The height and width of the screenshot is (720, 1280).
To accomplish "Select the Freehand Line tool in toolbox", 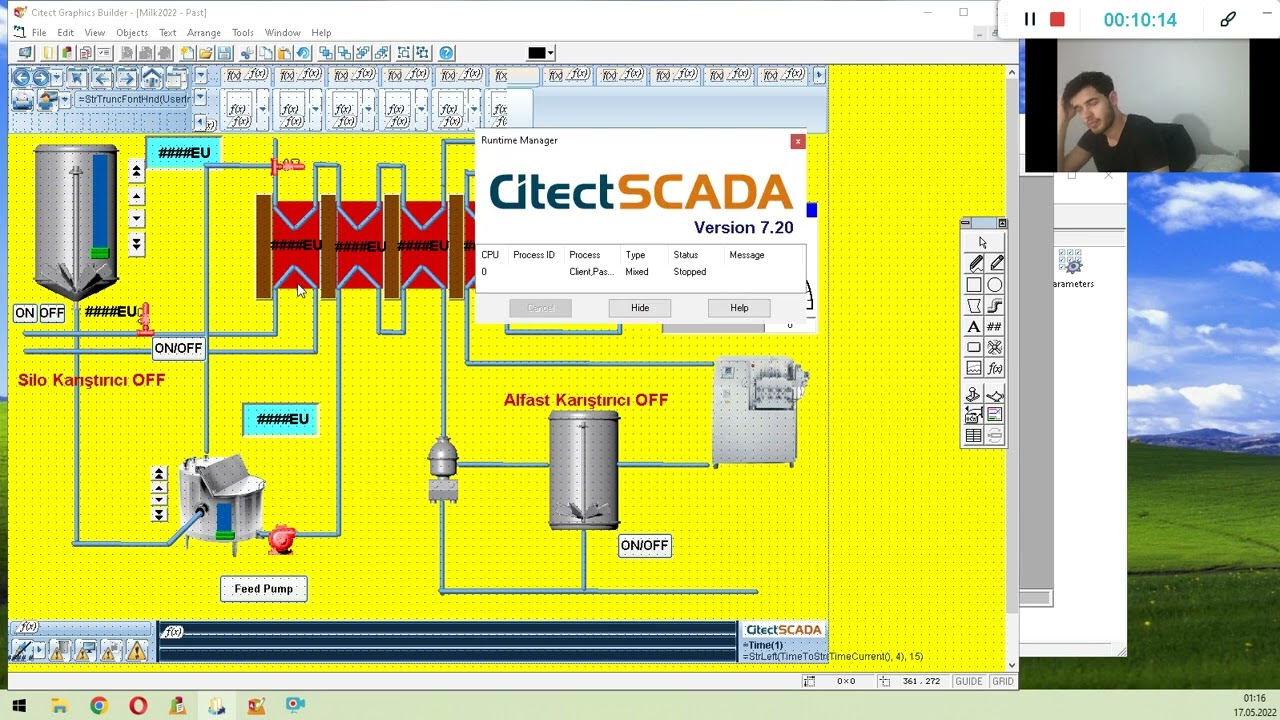I will coord(974,264).
